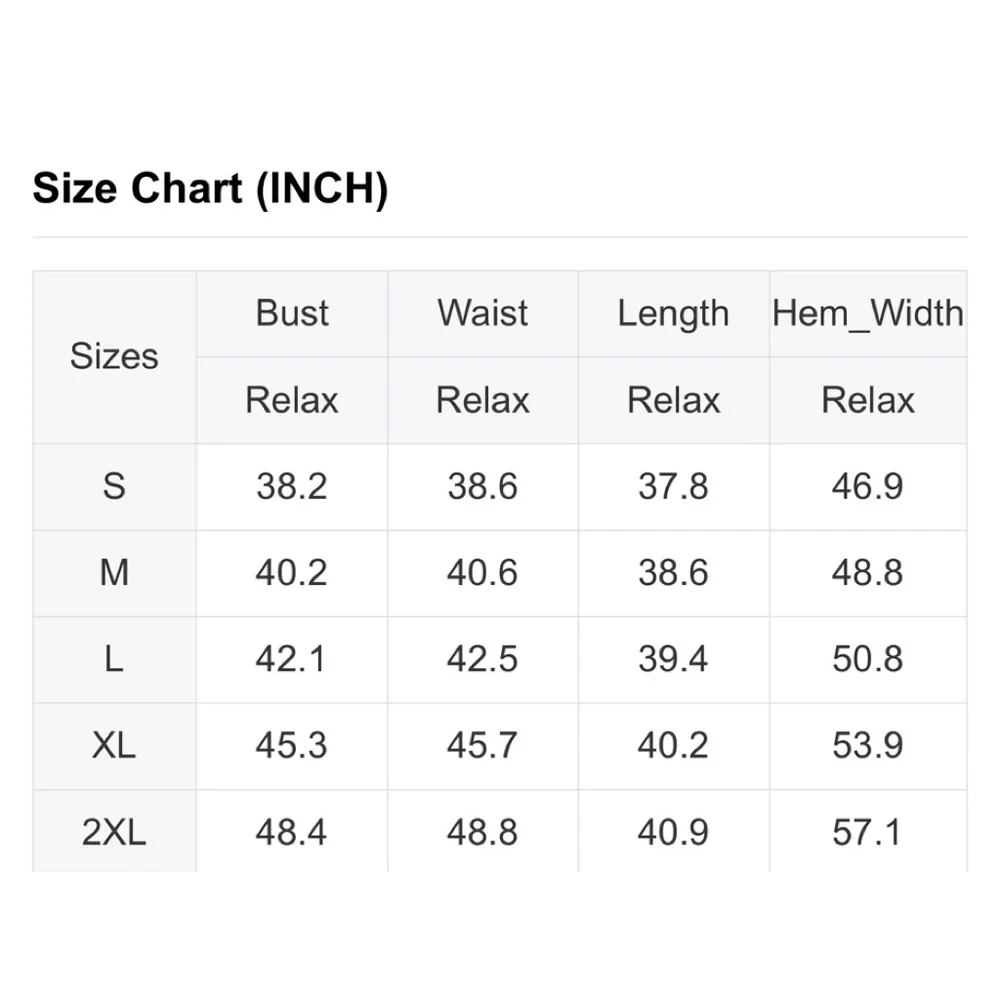Click the 2XL size row label
This screenshot has width=1000, height=1000.
coord(114,832)
